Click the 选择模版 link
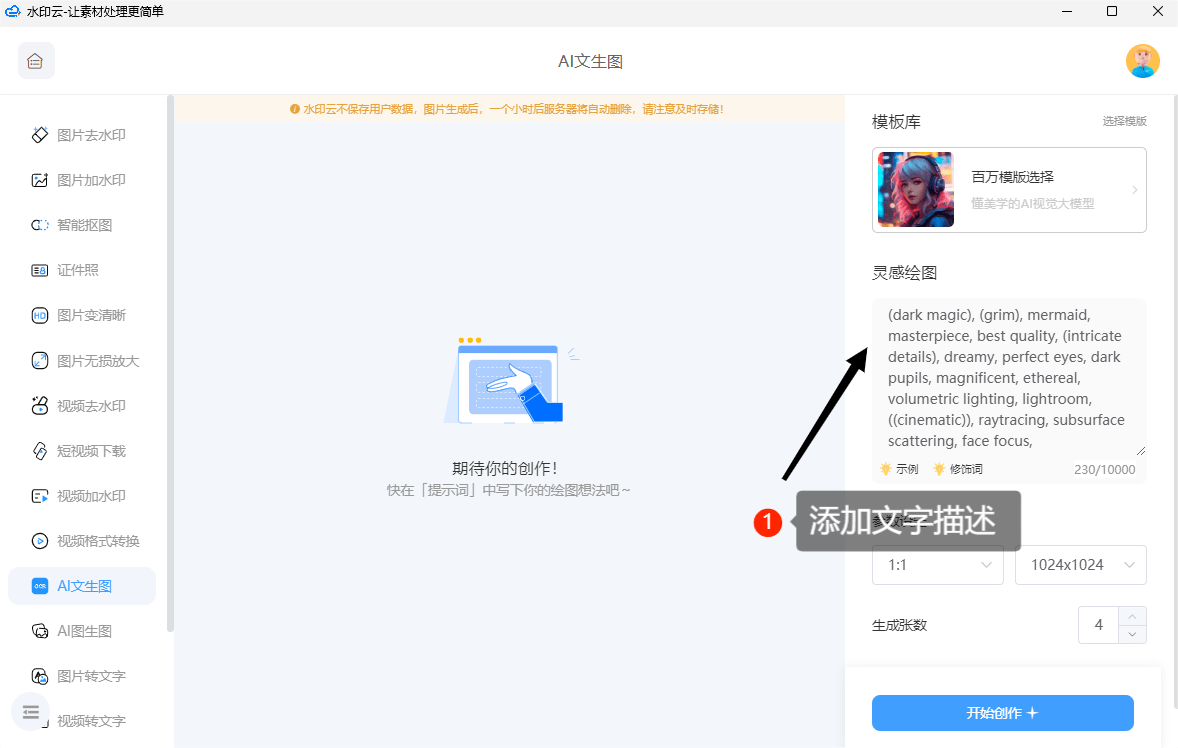This screenshot has width=1178, height=748. (1124, 121)
